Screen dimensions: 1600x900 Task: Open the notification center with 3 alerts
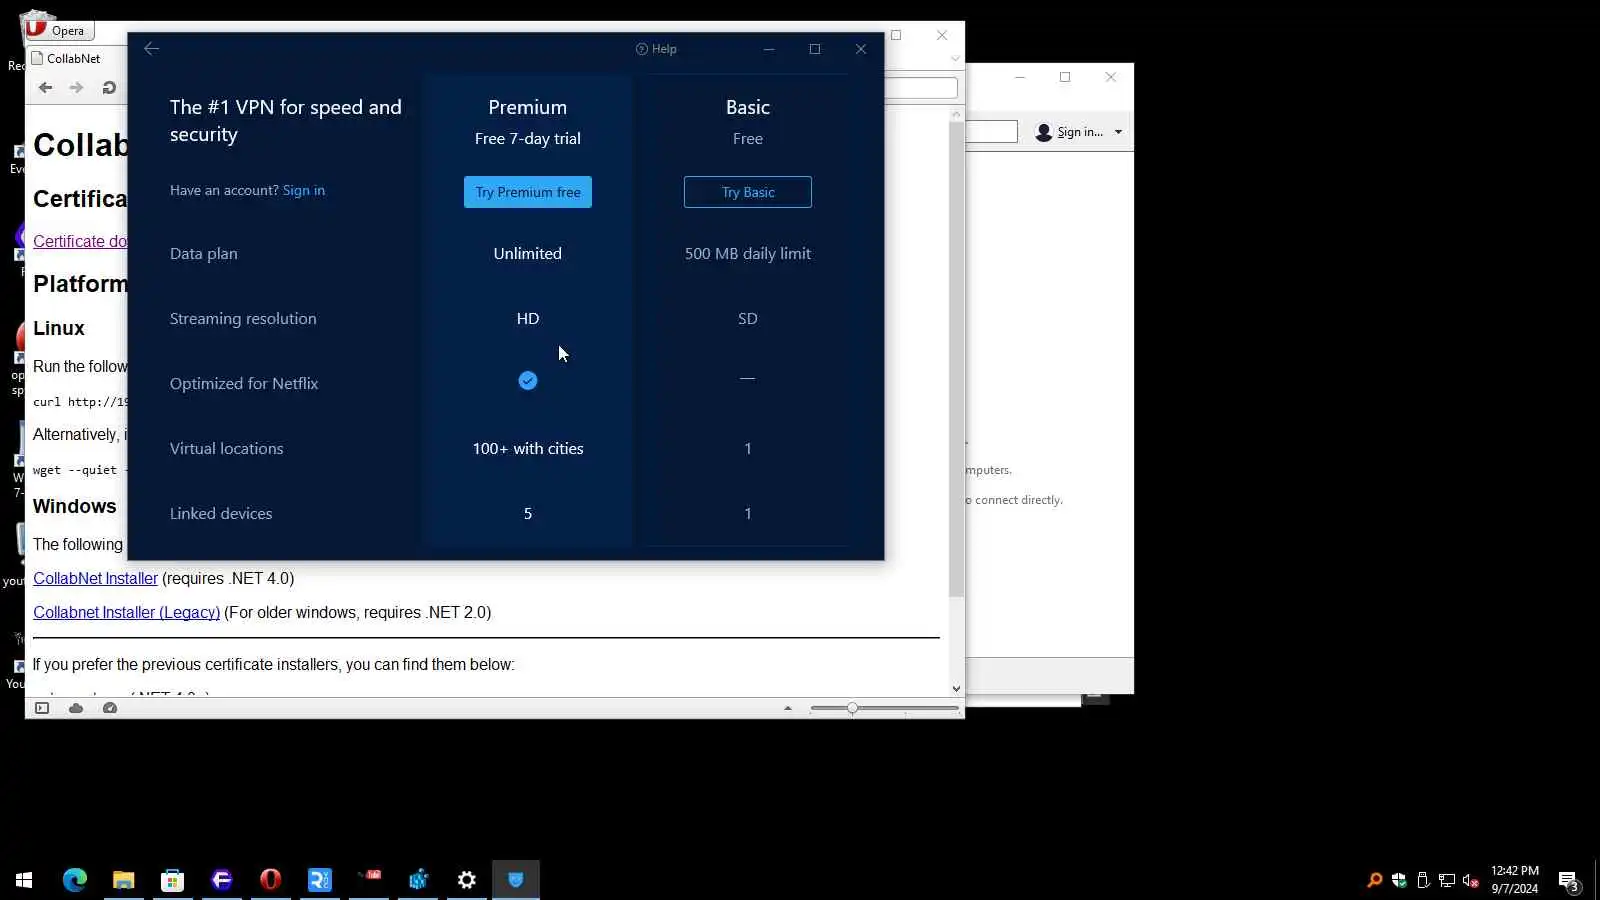1569,880
